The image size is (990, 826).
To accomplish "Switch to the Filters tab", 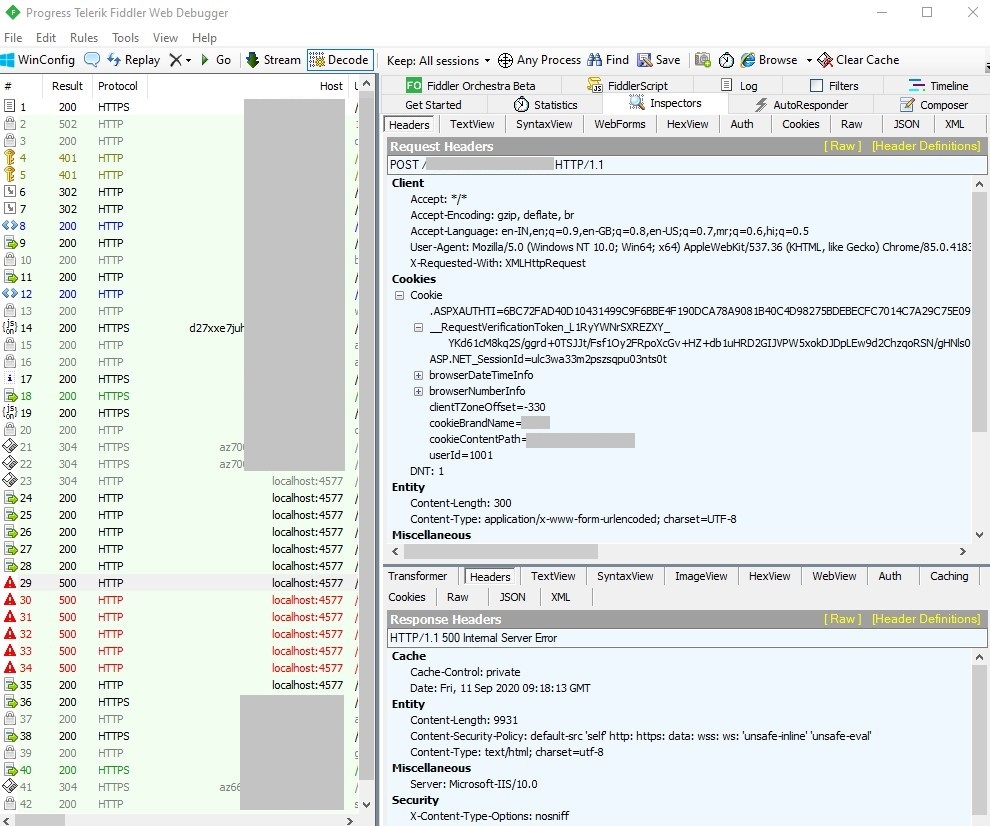I will point(834,85).
